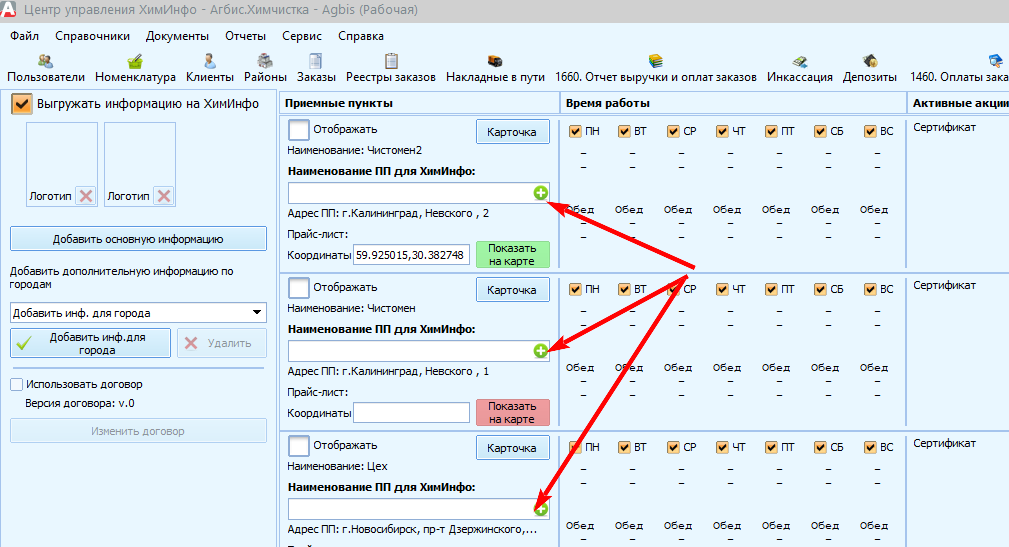Open the Районы toolbar item
Screen dimensions: 1009x547
(x=265, y=69)
